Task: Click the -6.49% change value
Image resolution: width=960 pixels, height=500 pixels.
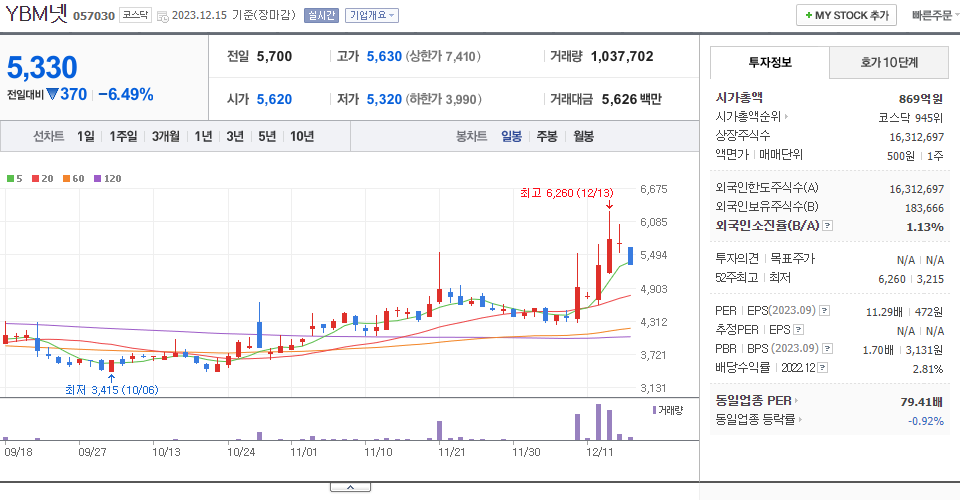Action: click(126, 94)
